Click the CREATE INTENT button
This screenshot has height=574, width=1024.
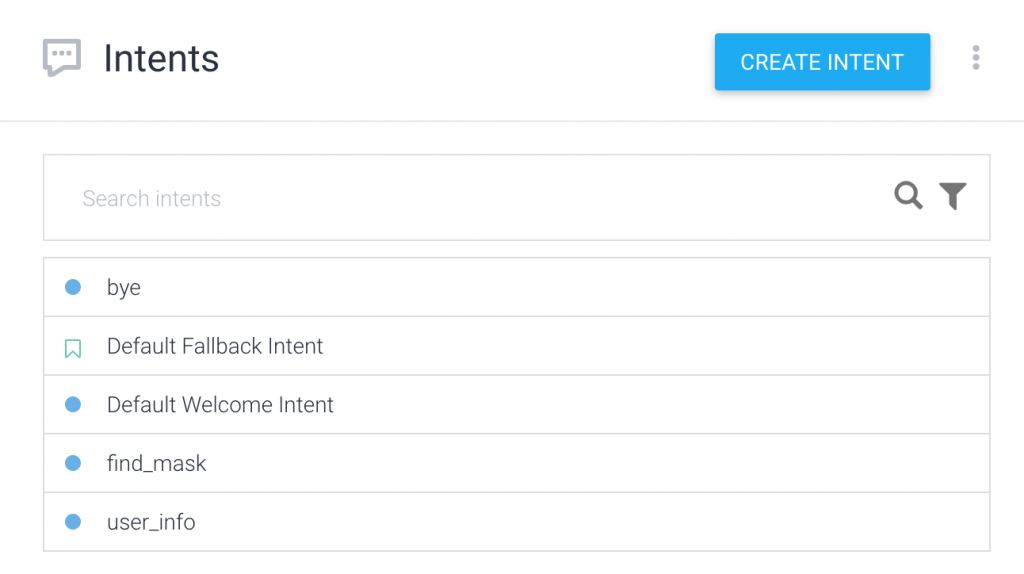(822, 62)
